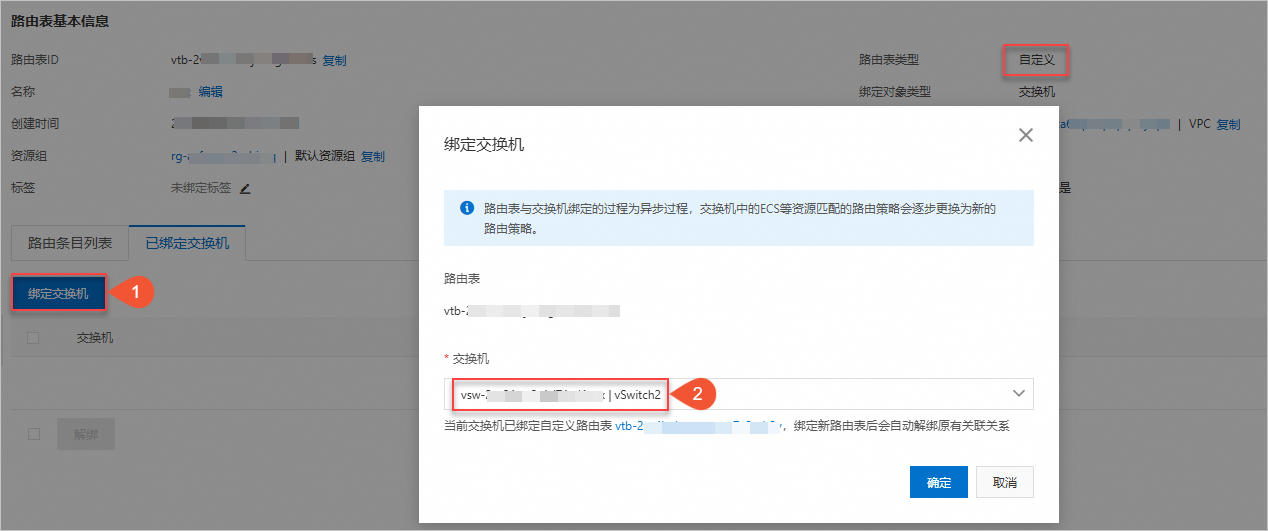Copy VPC ID via 复制 link
1268x531 pixels.
1228,124
